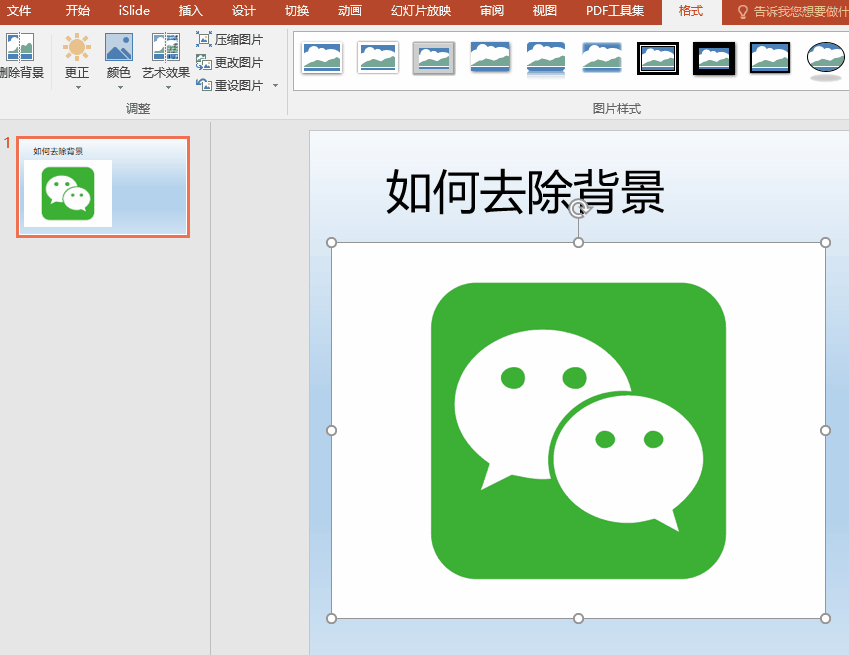Screen dimensions: 849x655
Task: Apply the fifth picture style with reflection
Action: tap(546, 59)
